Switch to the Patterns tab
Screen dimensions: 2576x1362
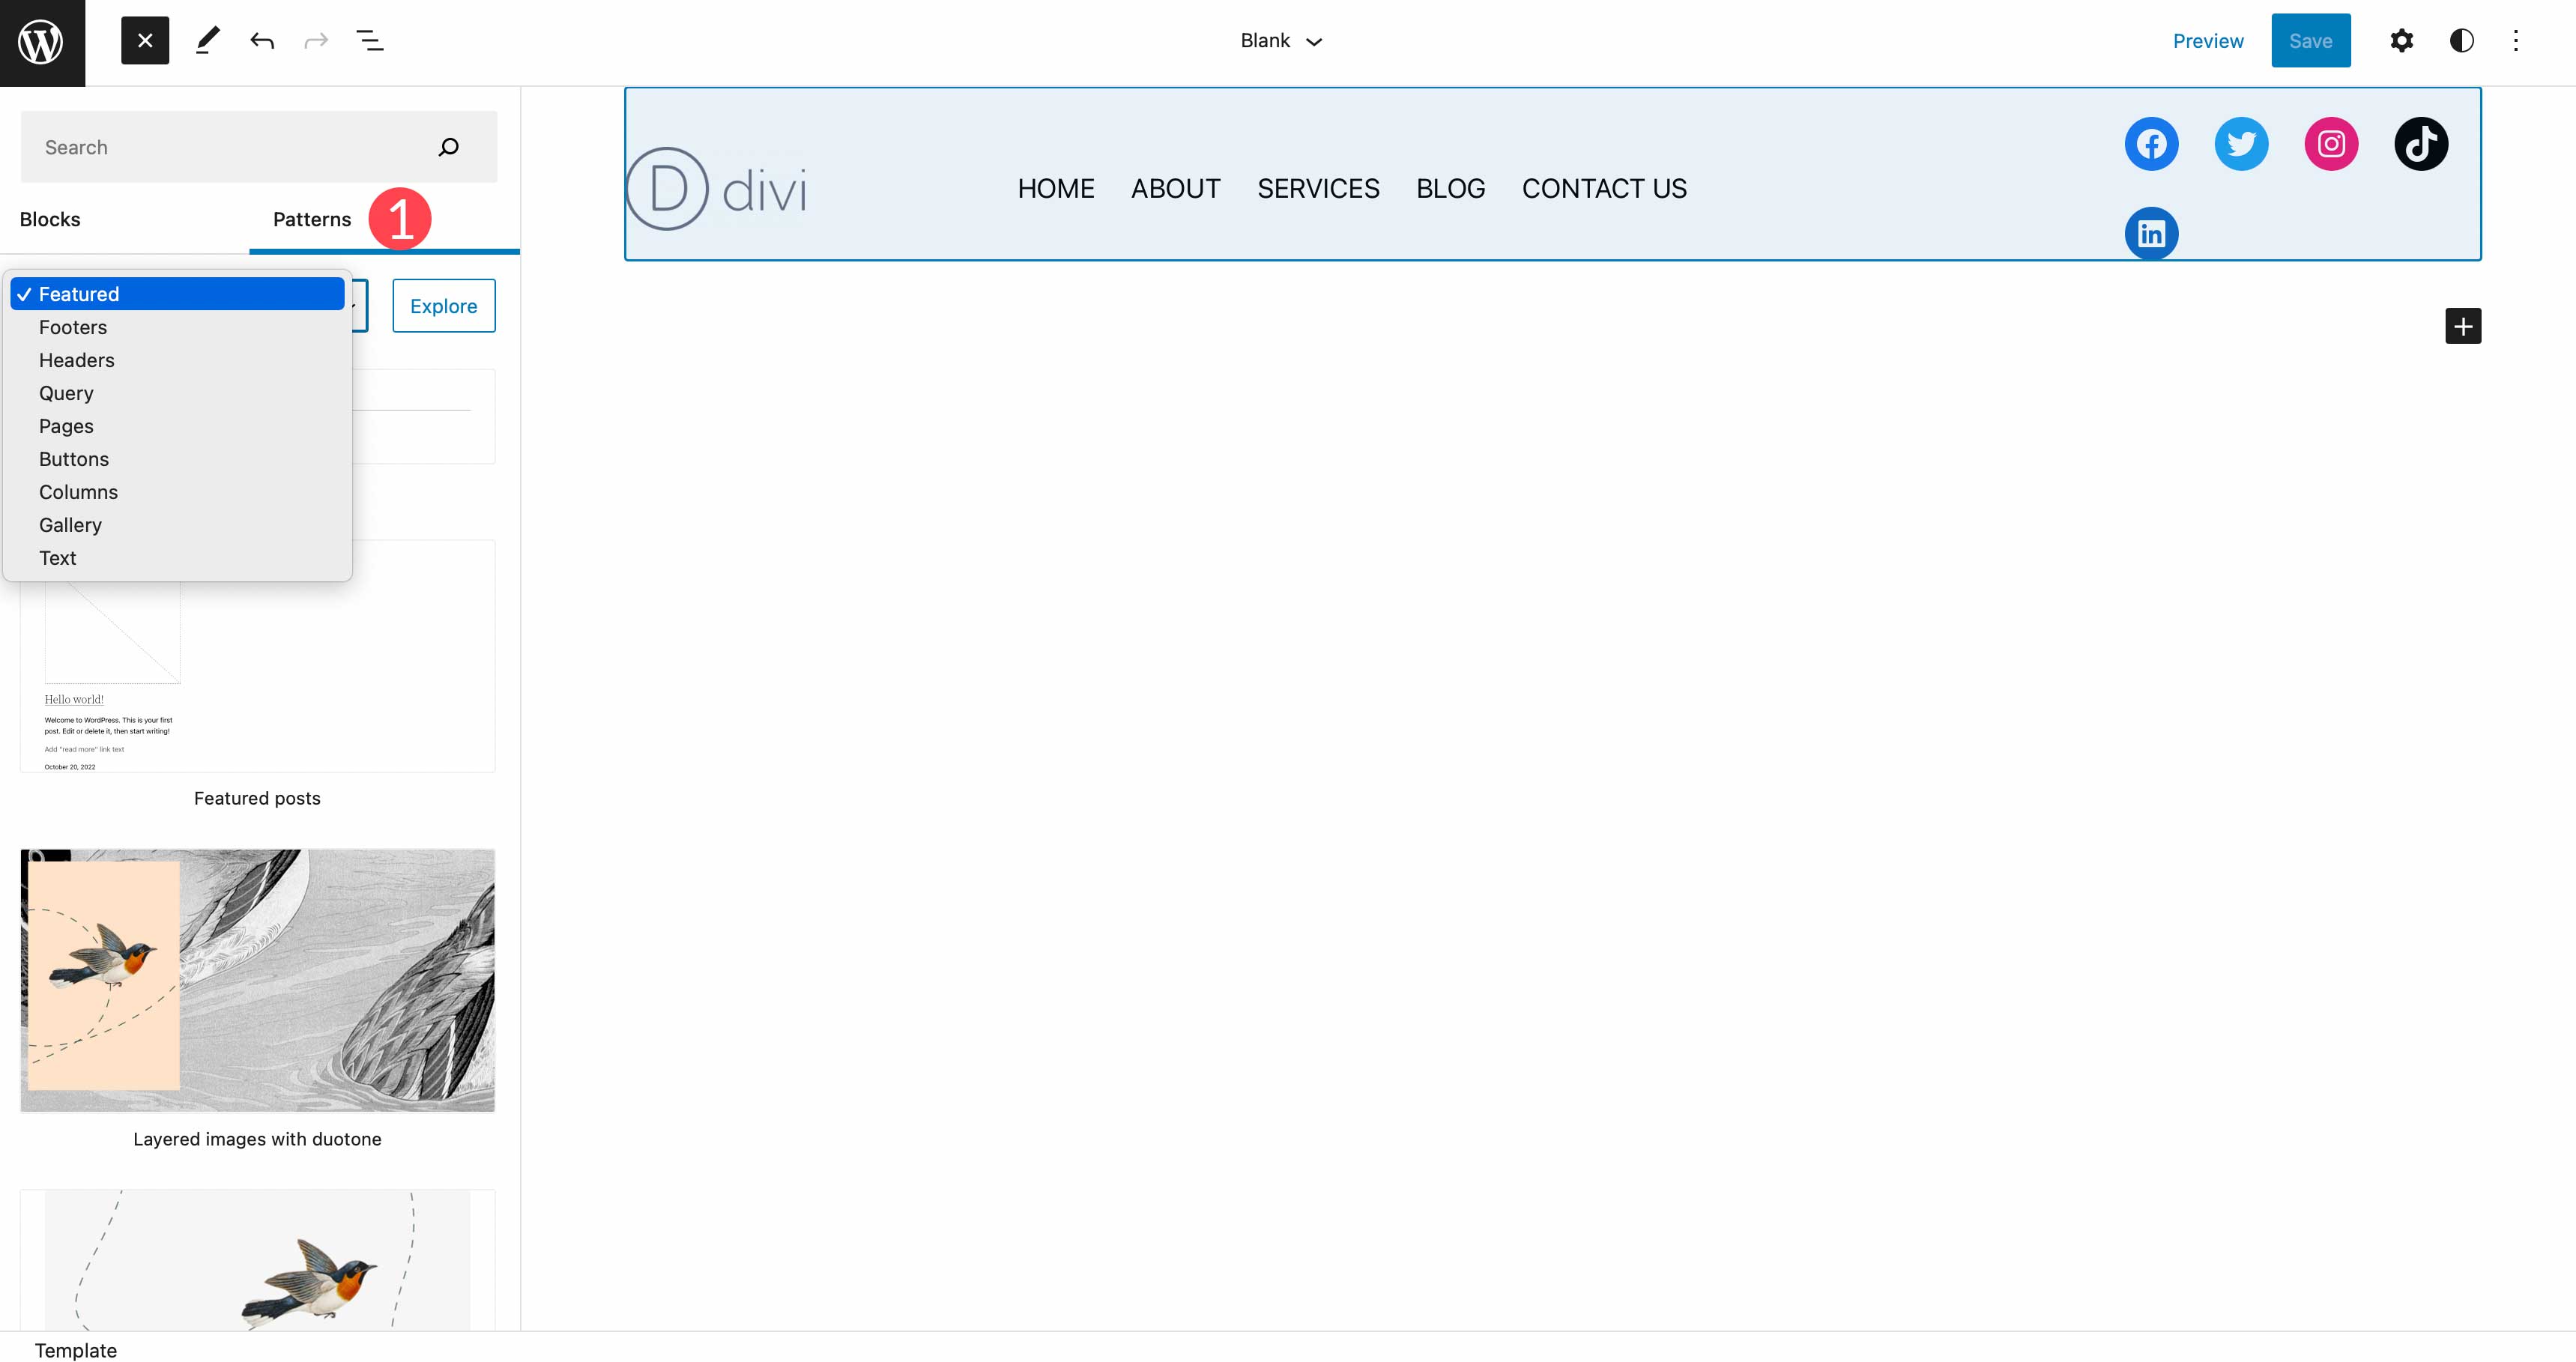pos(310,219)
